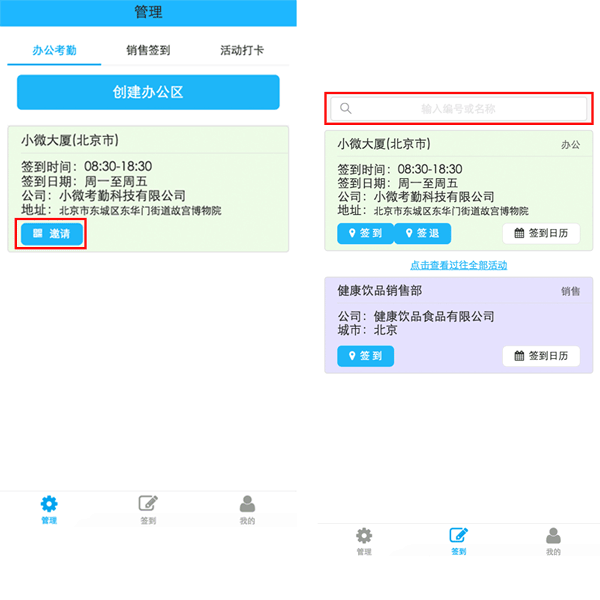The image size is (600, 600).
Task: Click the 销售 label on purple card
Action: (x=570, y=291)
